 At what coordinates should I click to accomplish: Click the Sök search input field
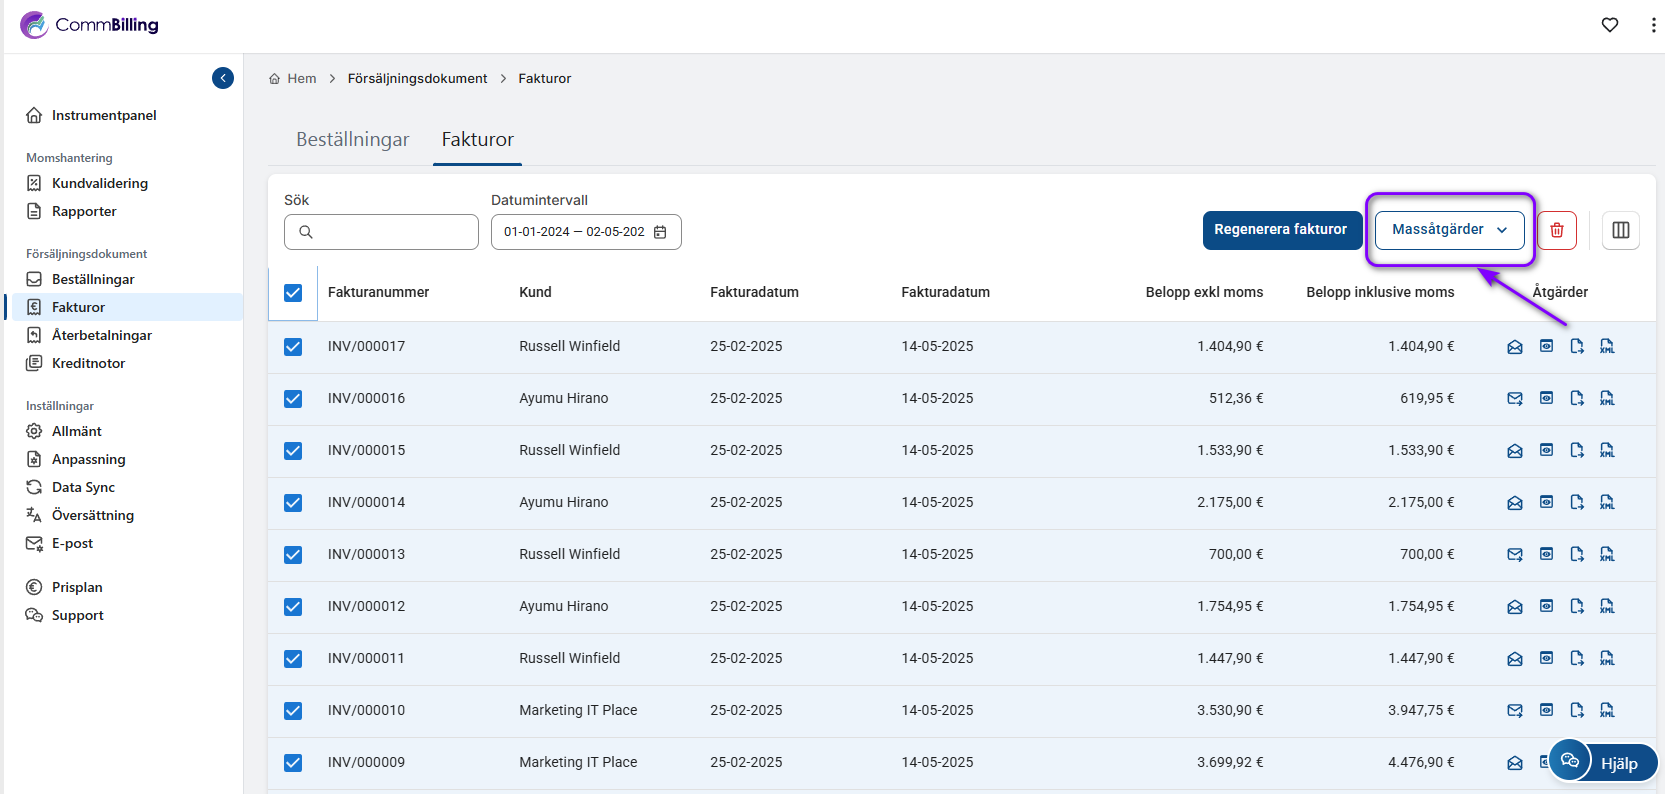click(392, 232)
